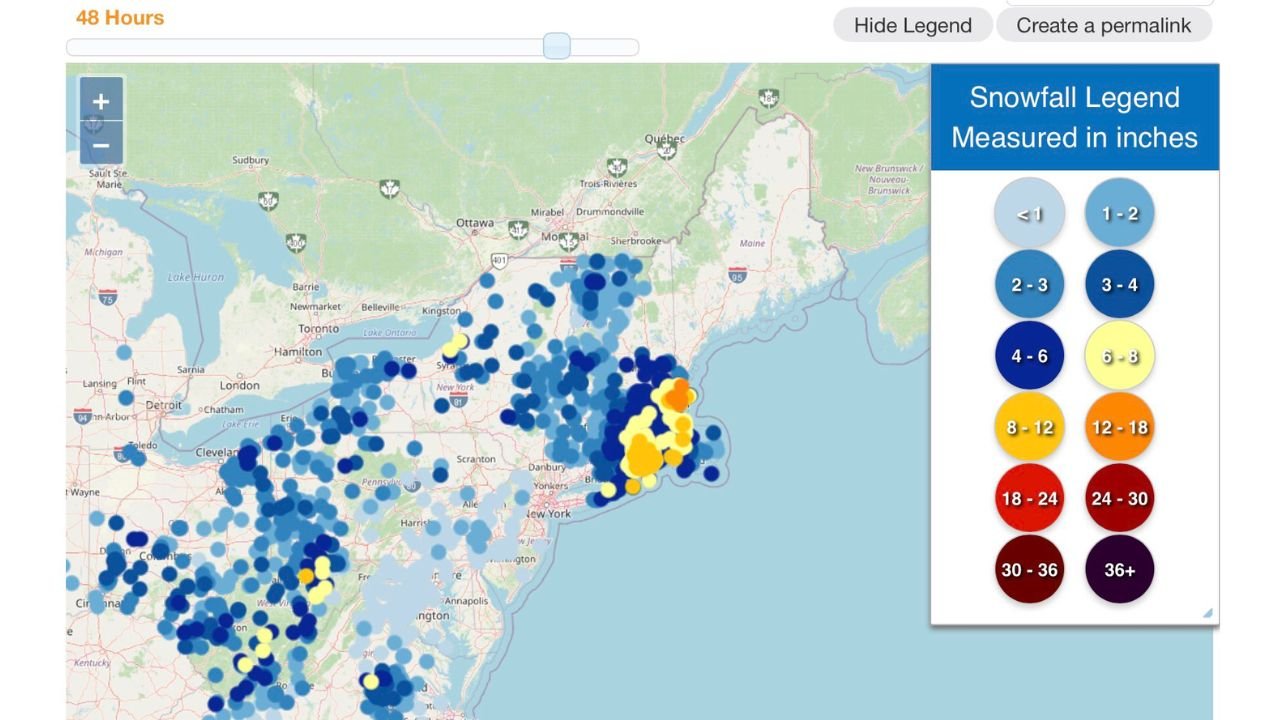Click Create a permalink
The width and height of the screenshot is (1280, 720).
(1103, 25)
